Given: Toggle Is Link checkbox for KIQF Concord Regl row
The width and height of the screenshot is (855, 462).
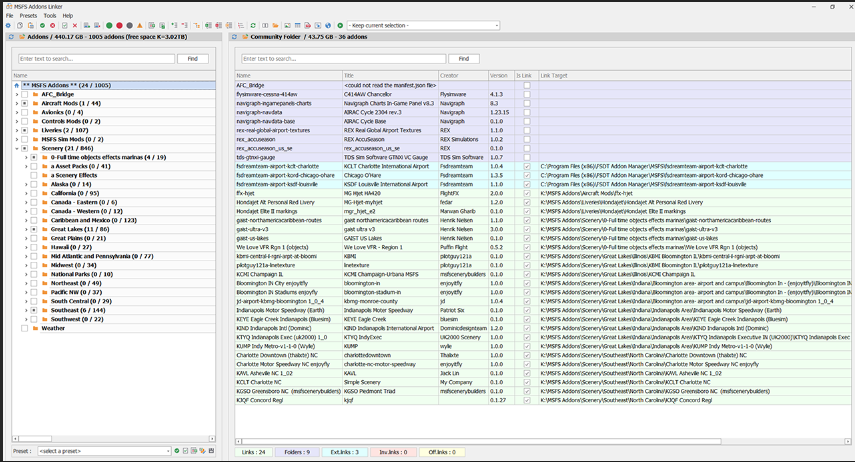Looking at the screenshot, I should pyautogui.click(x=527, y=400).
